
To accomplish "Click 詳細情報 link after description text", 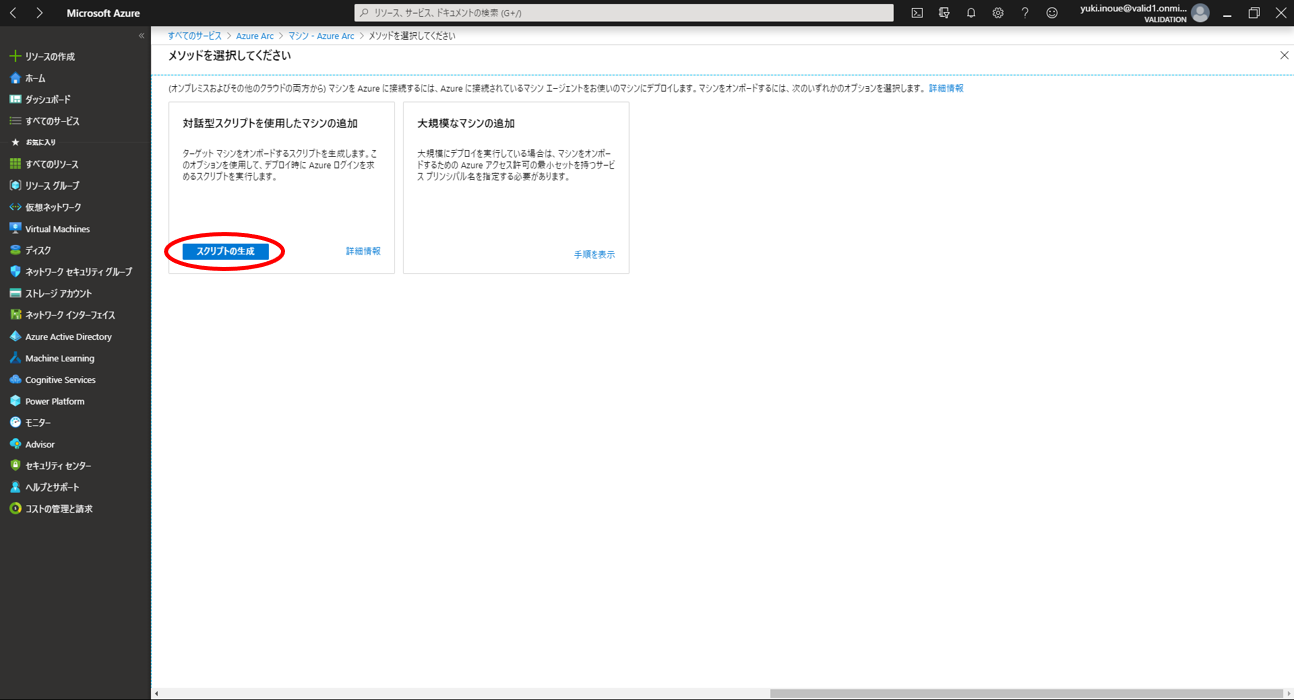I will pyautogui.click(x=946, y=89).
